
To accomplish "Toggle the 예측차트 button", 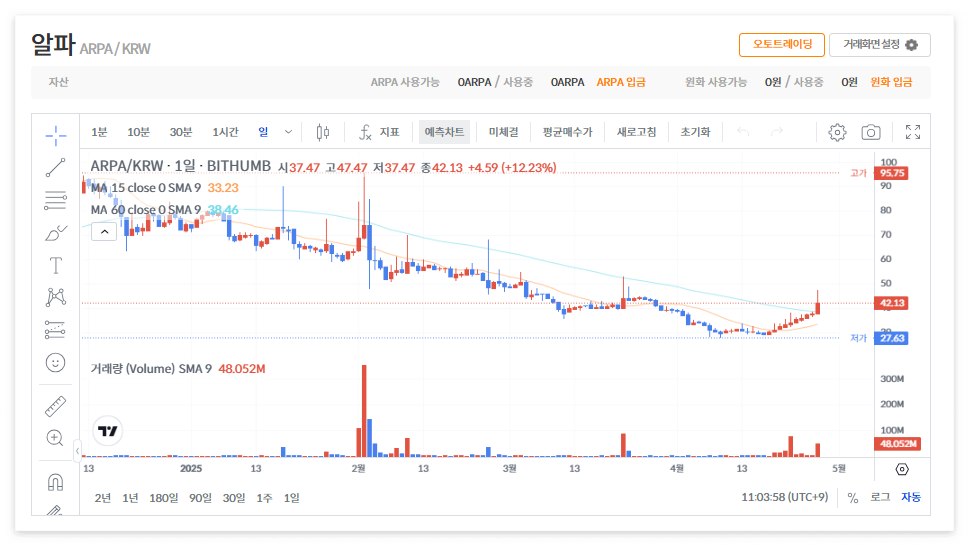I will 444,132.
